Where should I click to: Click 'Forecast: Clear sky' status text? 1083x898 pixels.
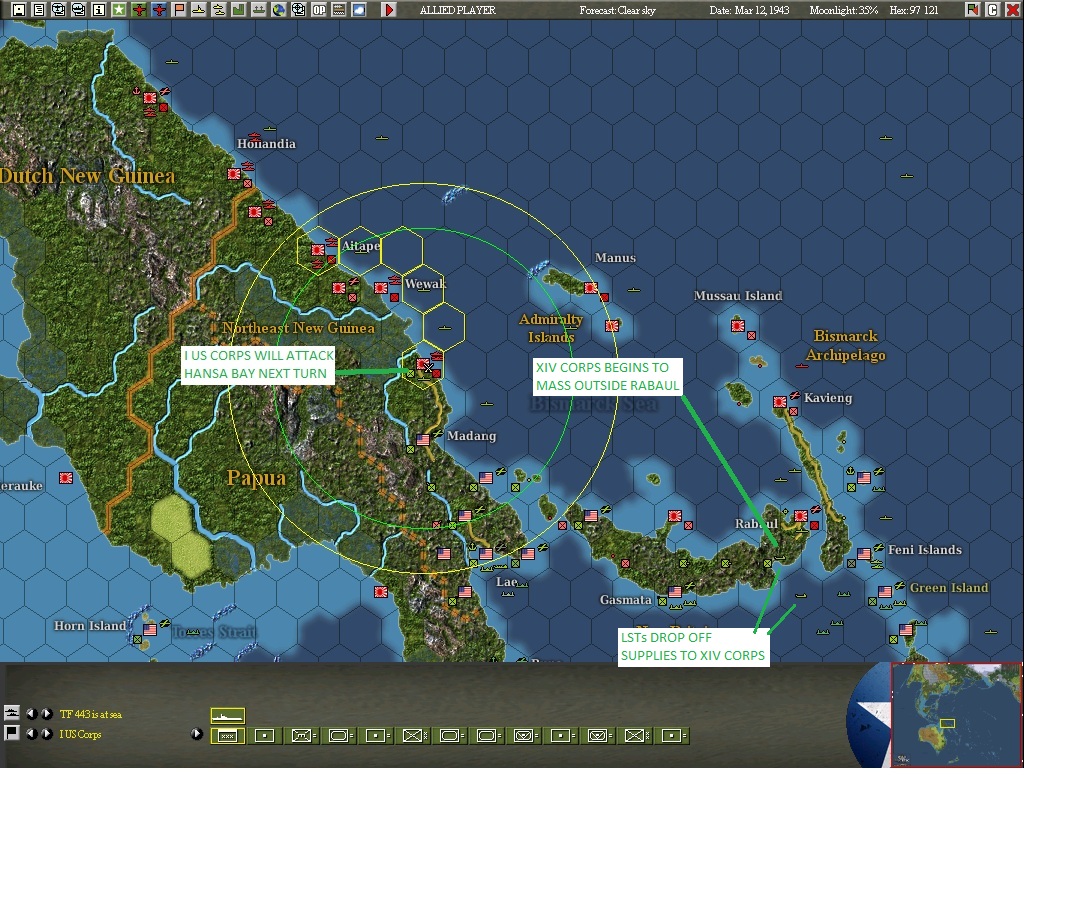(x=617, y=10)
